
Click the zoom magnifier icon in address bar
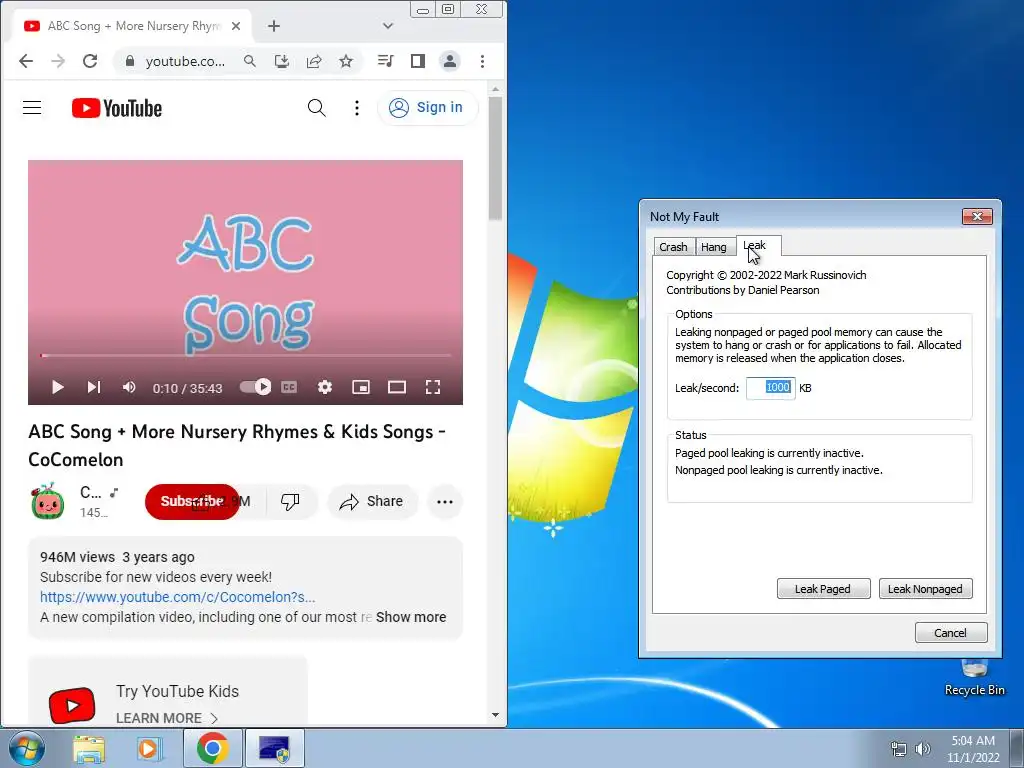click(249, 61)
